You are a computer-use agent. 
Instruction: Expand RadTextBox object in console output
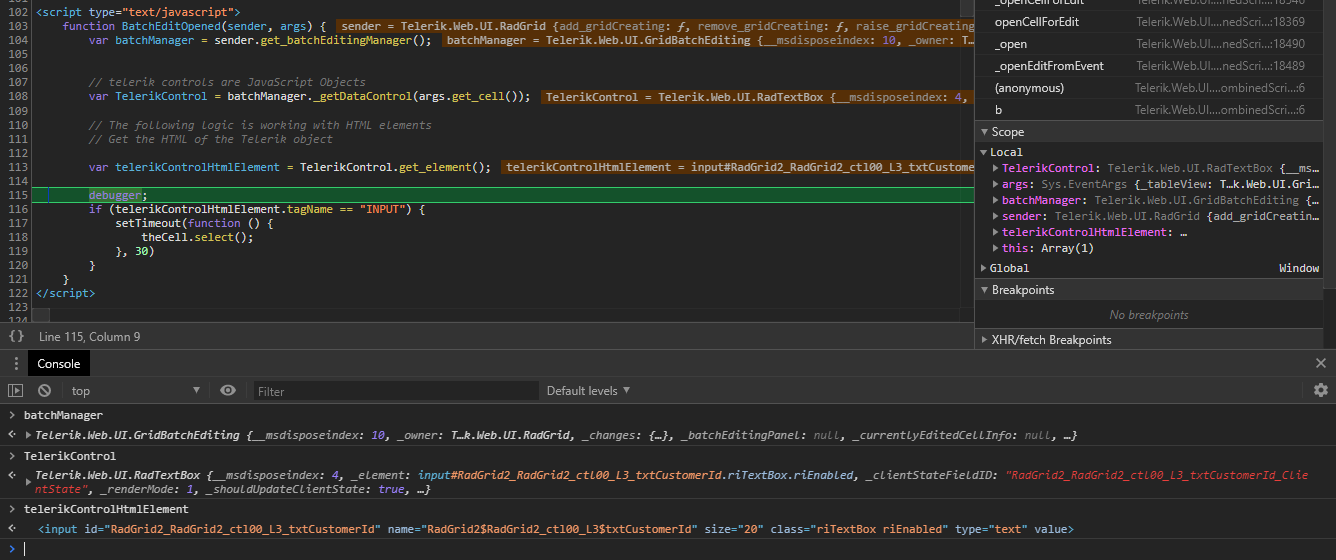pyautogui.click(x=29, y=482)
